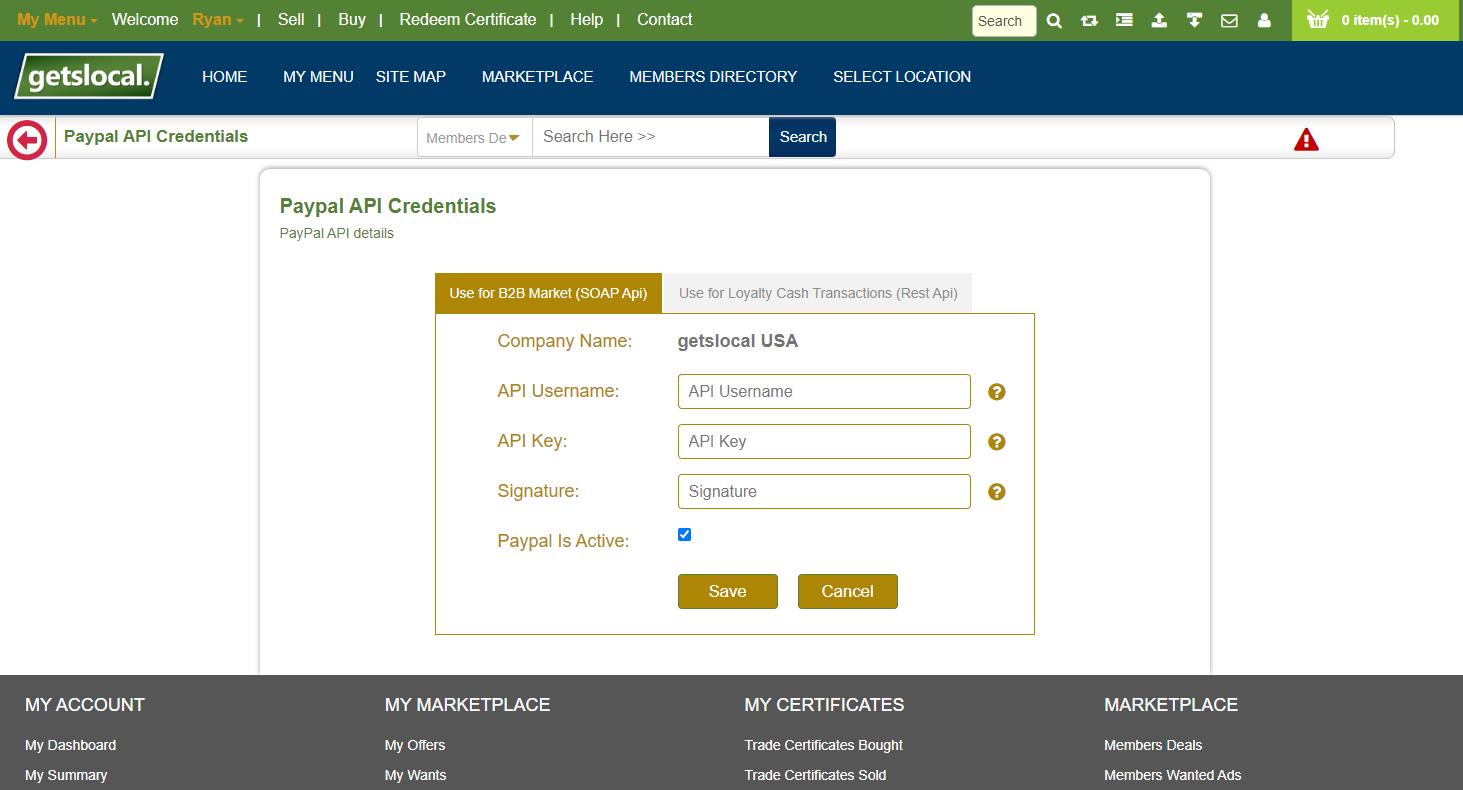The height and width of the screenshot is (790, 1463).
Task: Click the Paypal API Credentials breadcrumb title
Action: (156, 136)
